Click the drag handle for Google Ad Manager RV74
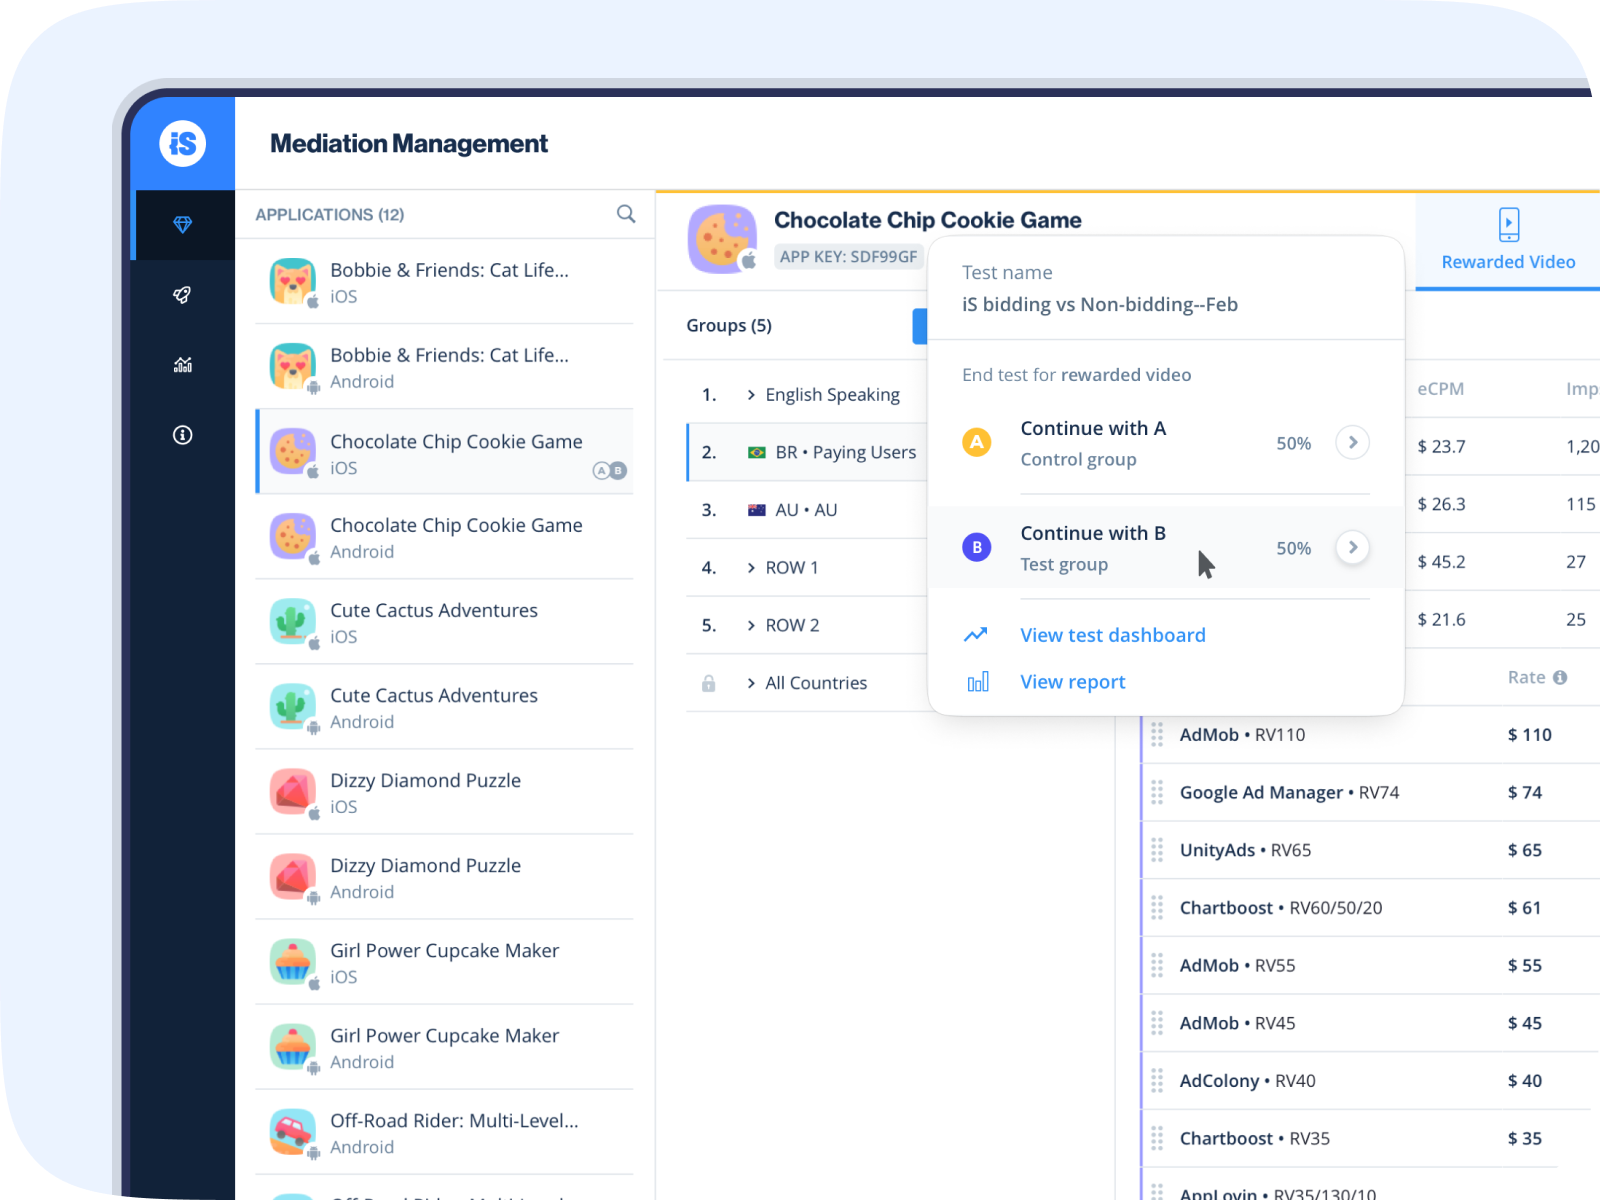 (1157, 793)
